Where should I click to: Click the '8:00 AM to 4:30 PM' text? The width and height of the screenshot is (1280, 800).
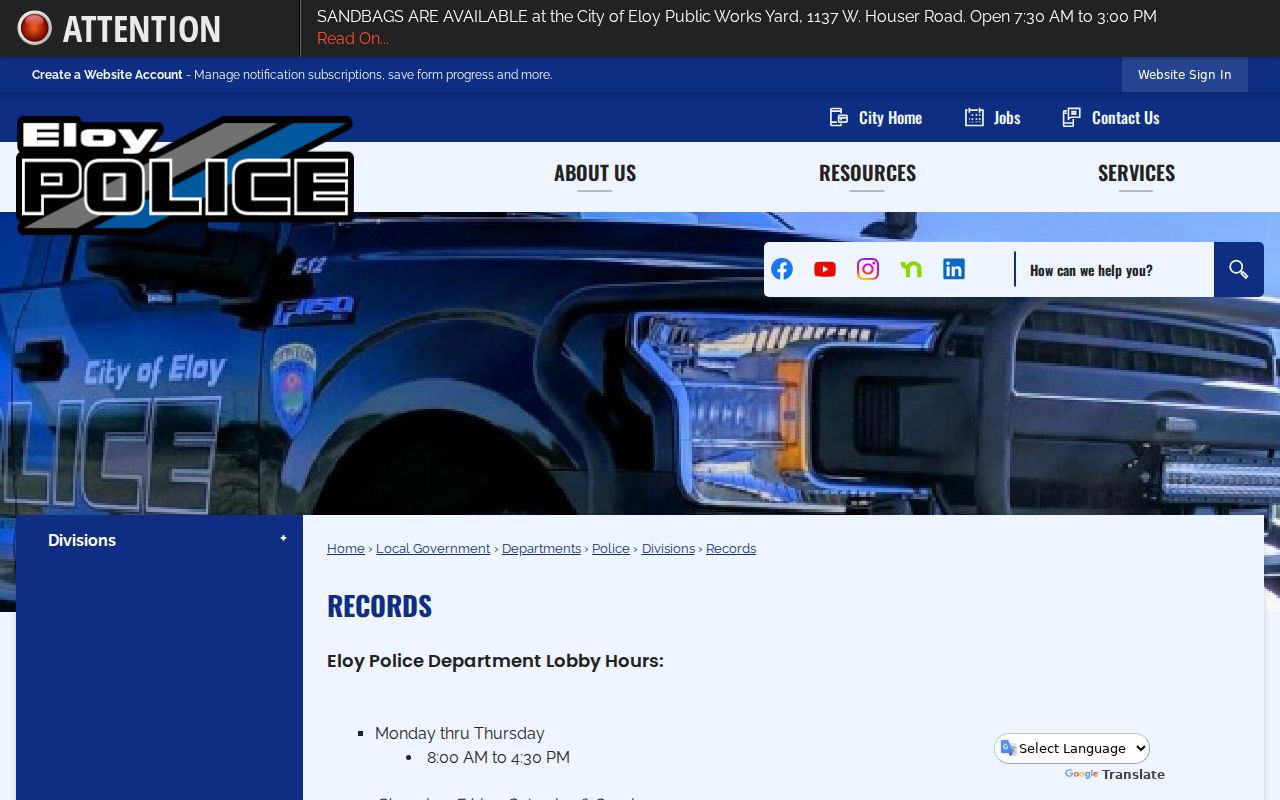pyautogui.click(x=498, y=758)
